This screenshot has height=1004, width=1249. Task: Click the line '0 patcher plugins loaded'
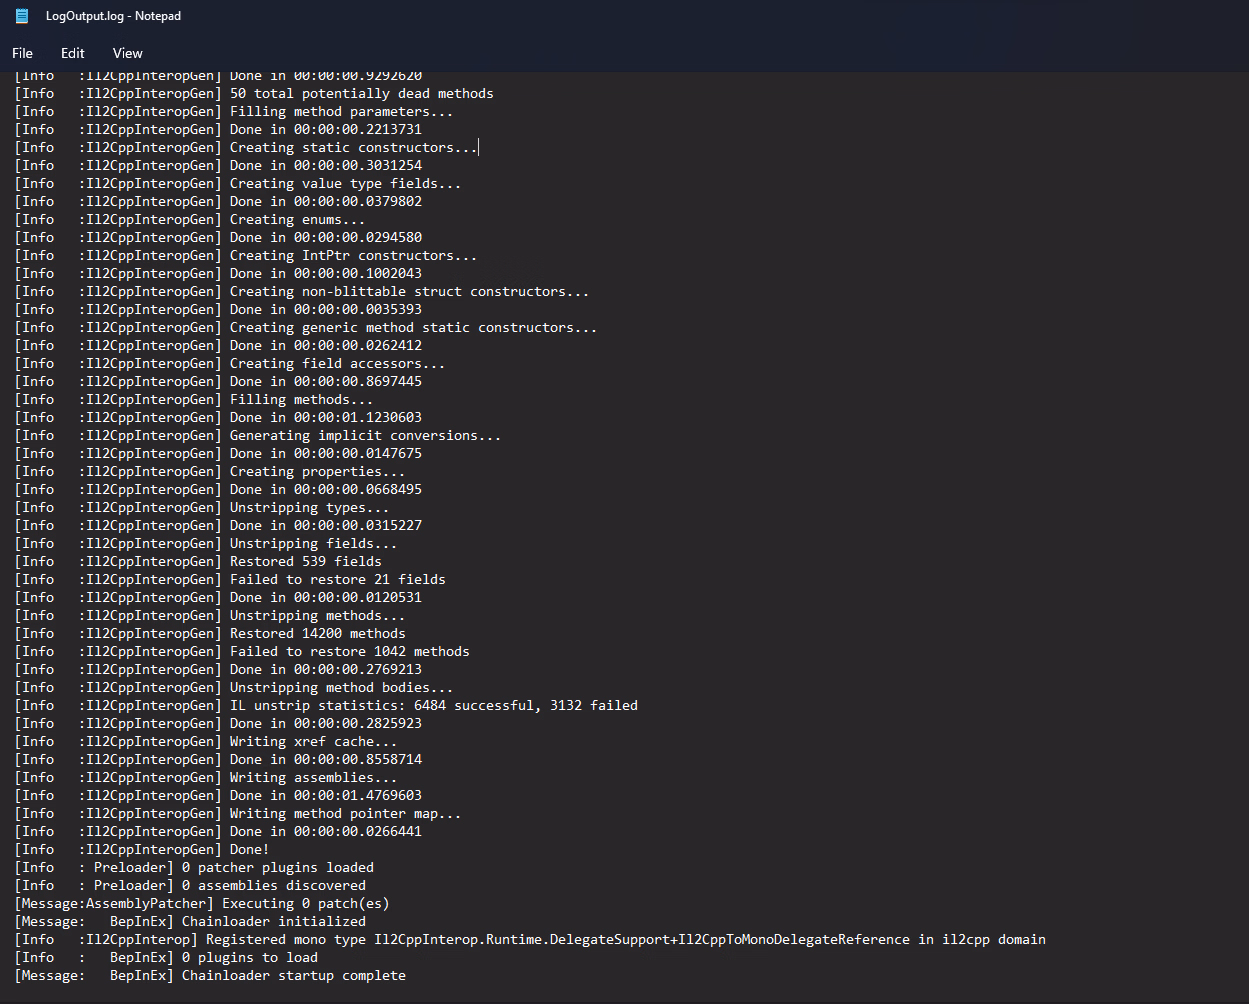[194, 867]
